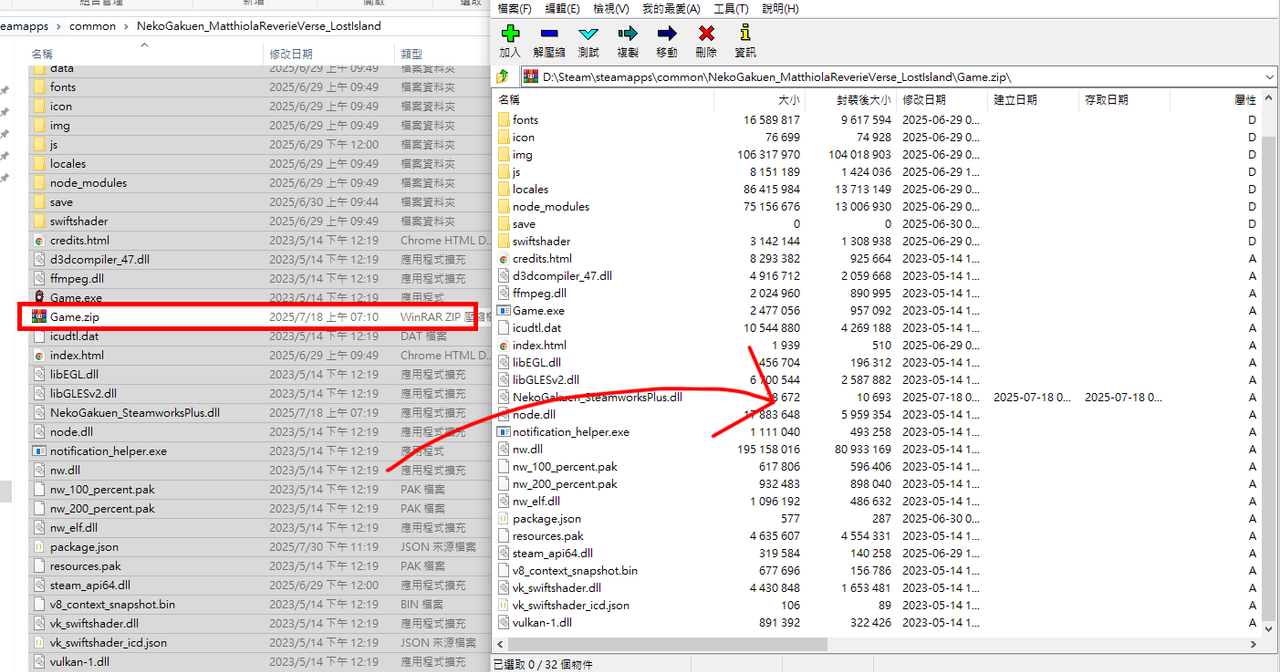Click the archive icon in 7-Zip address bar

tap(531, 76)
